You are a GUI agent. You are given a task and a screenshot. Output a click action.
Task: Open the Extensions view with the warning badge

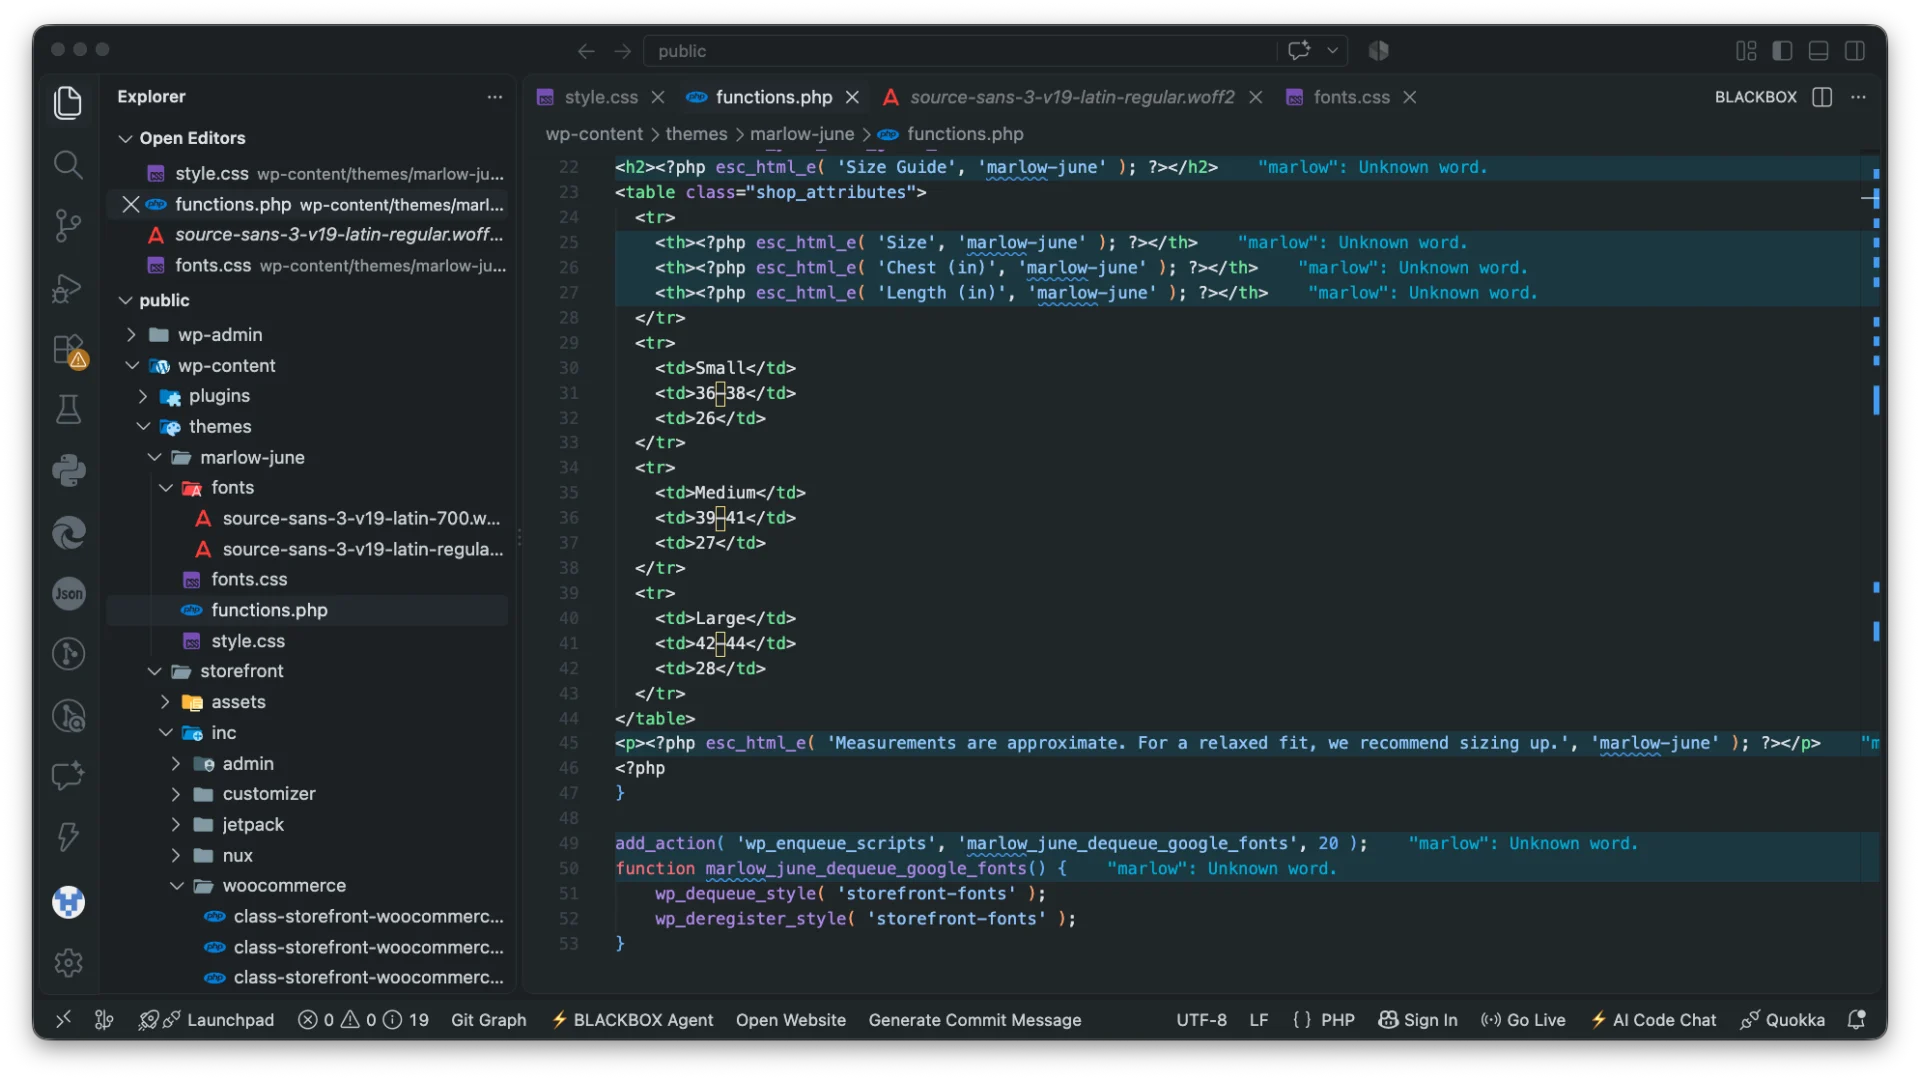tap(68, 350)
